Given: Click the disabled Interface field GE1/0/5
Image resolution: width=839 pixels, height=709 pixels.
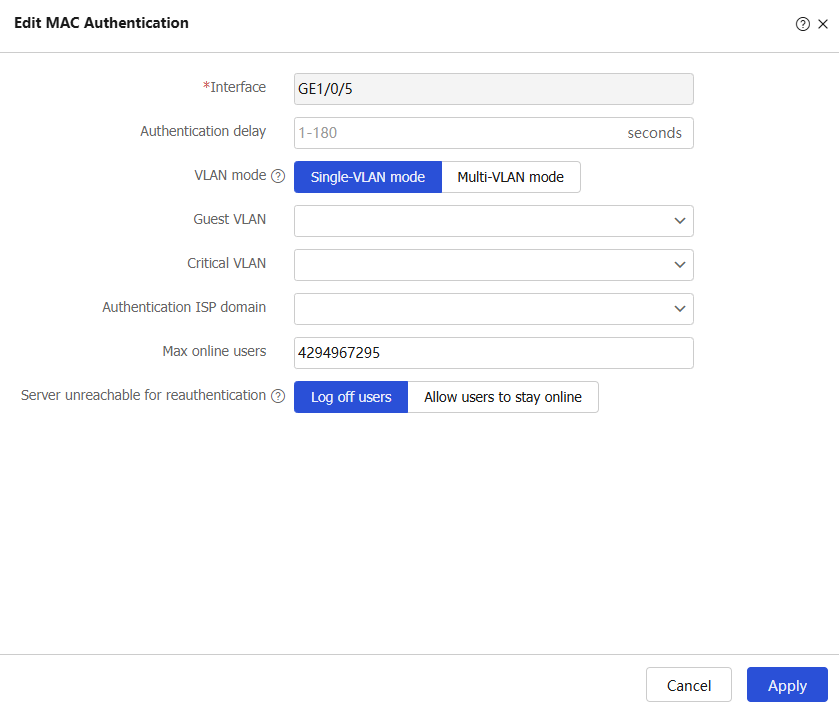Looking at the screenshot, I should point(493,89).
